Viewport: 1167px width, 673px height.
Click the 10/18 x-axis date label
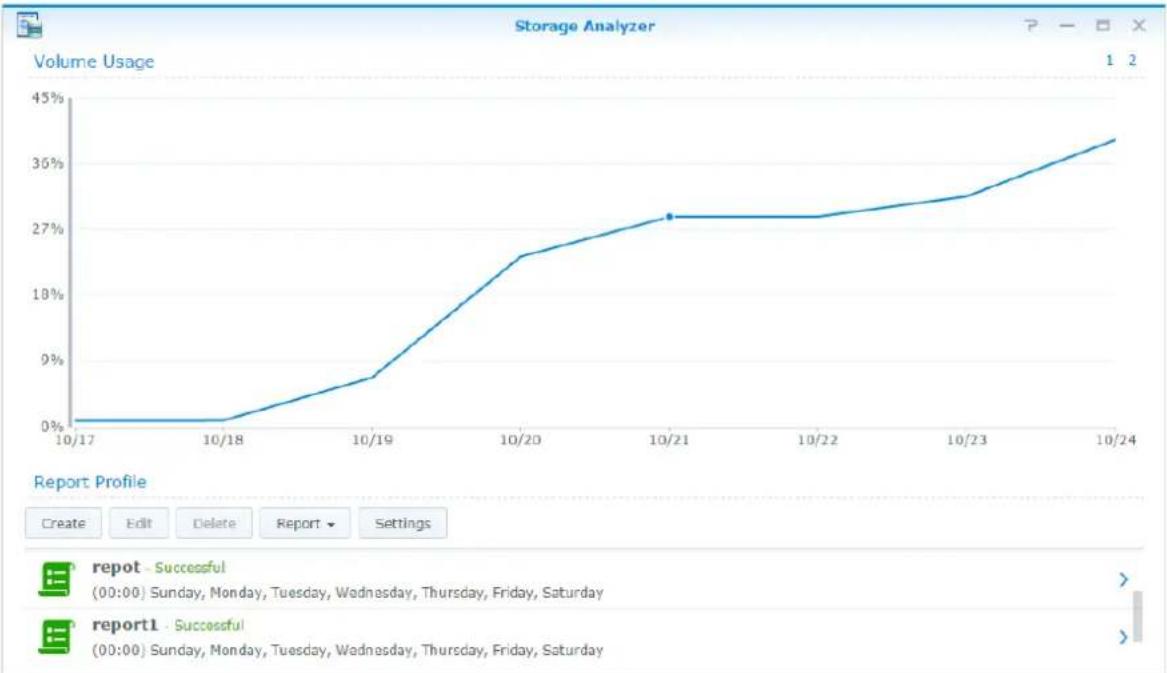tap(223, 440)
